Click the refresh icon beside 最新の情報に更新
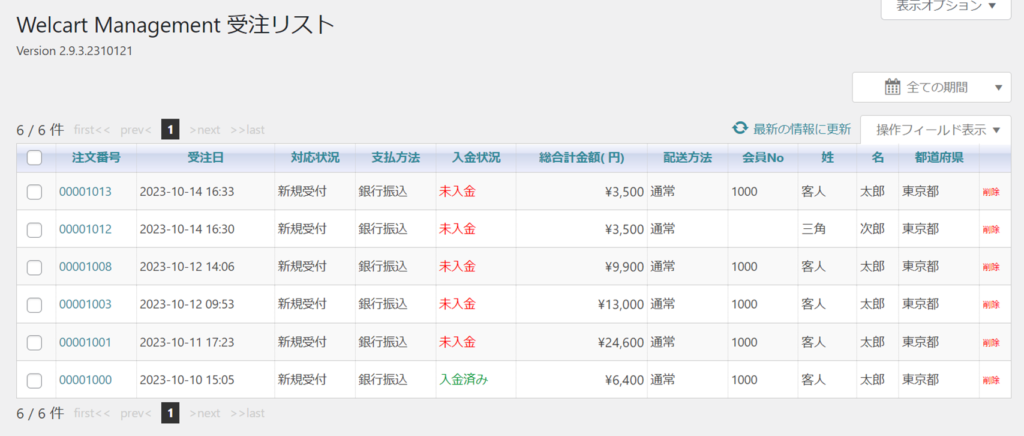This screenshot has height=436, width=1024. [740, 128]
